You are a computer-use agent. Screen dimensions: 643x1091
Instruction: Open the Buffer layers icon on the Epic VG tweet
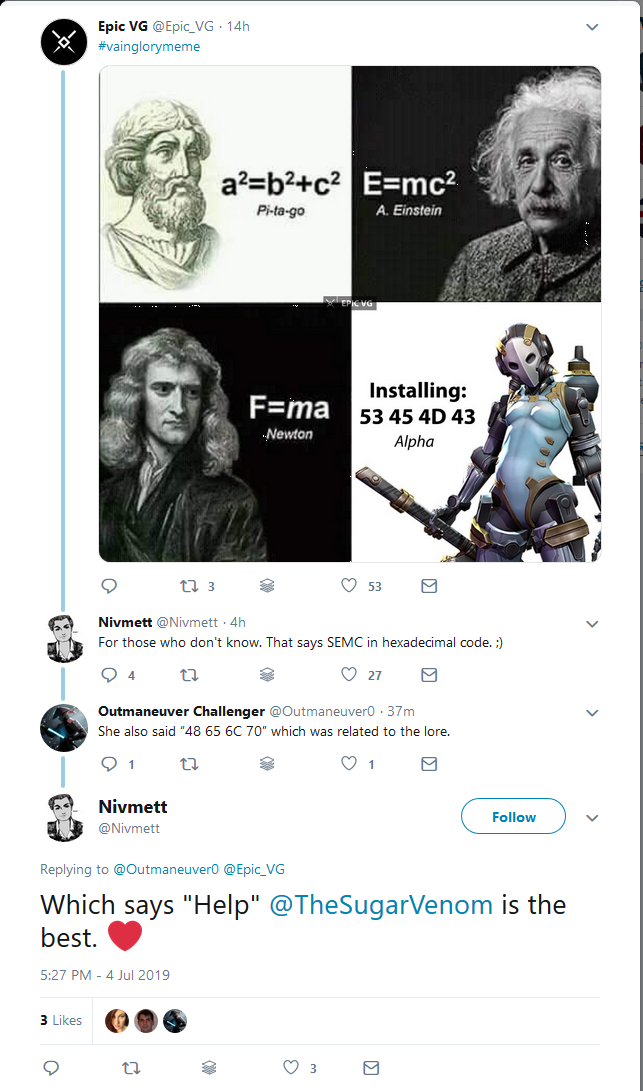click(267, 586)
